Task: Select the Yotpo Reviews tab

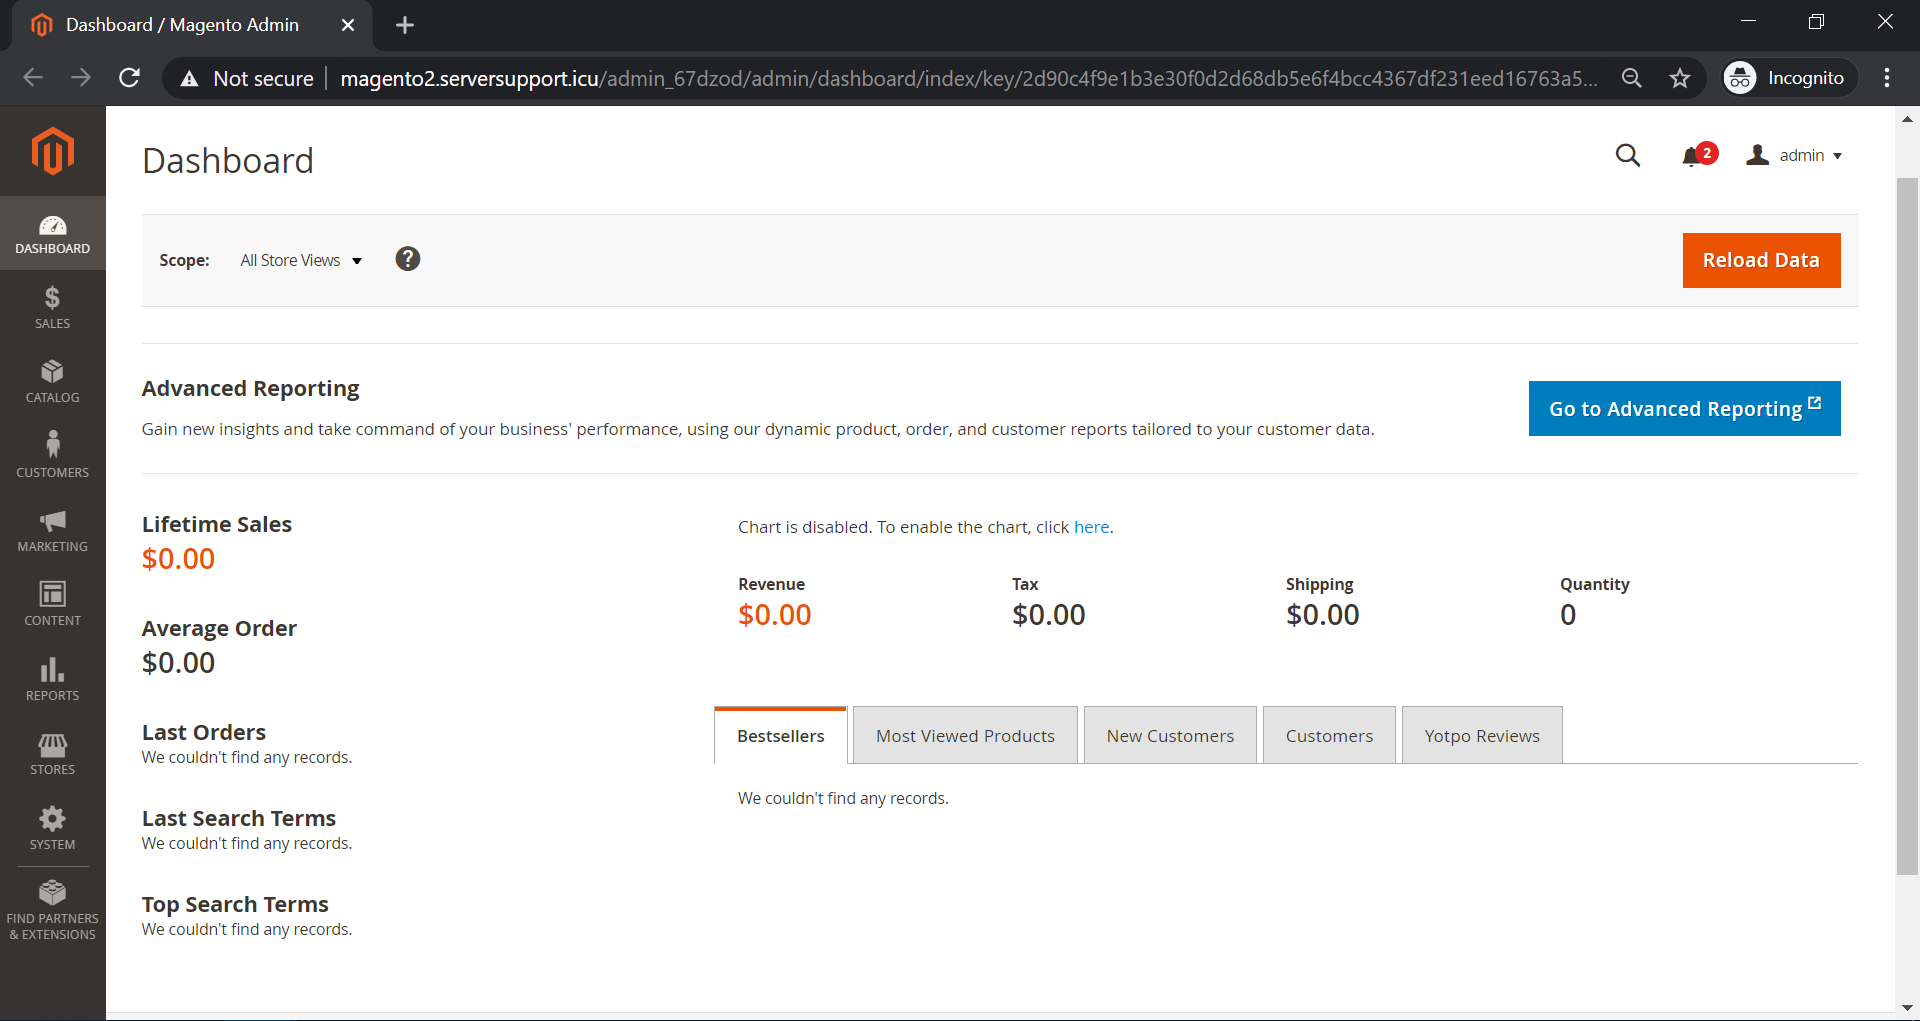Action: pos(1481,736)
